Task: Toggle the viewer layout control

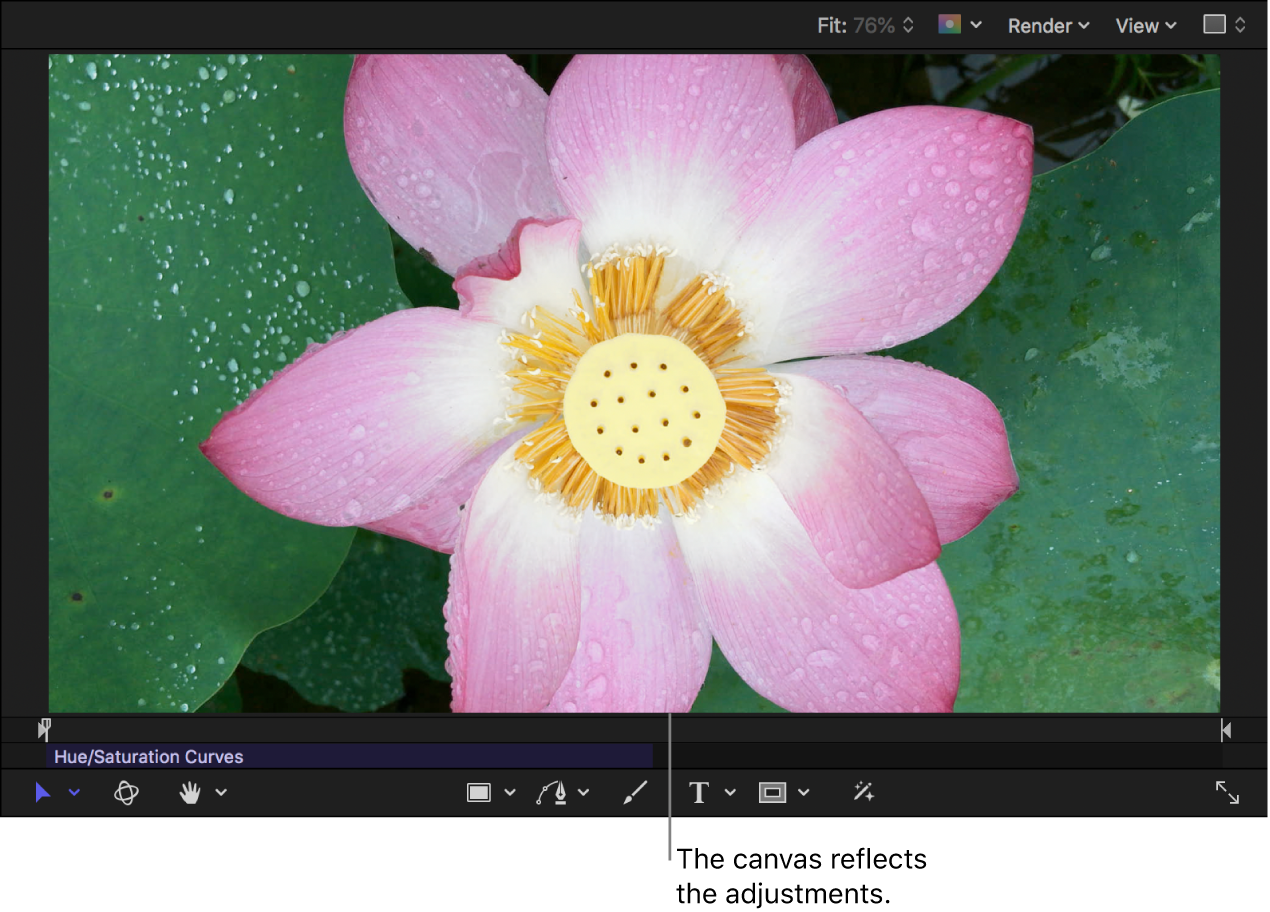Action: point(1222,25)
